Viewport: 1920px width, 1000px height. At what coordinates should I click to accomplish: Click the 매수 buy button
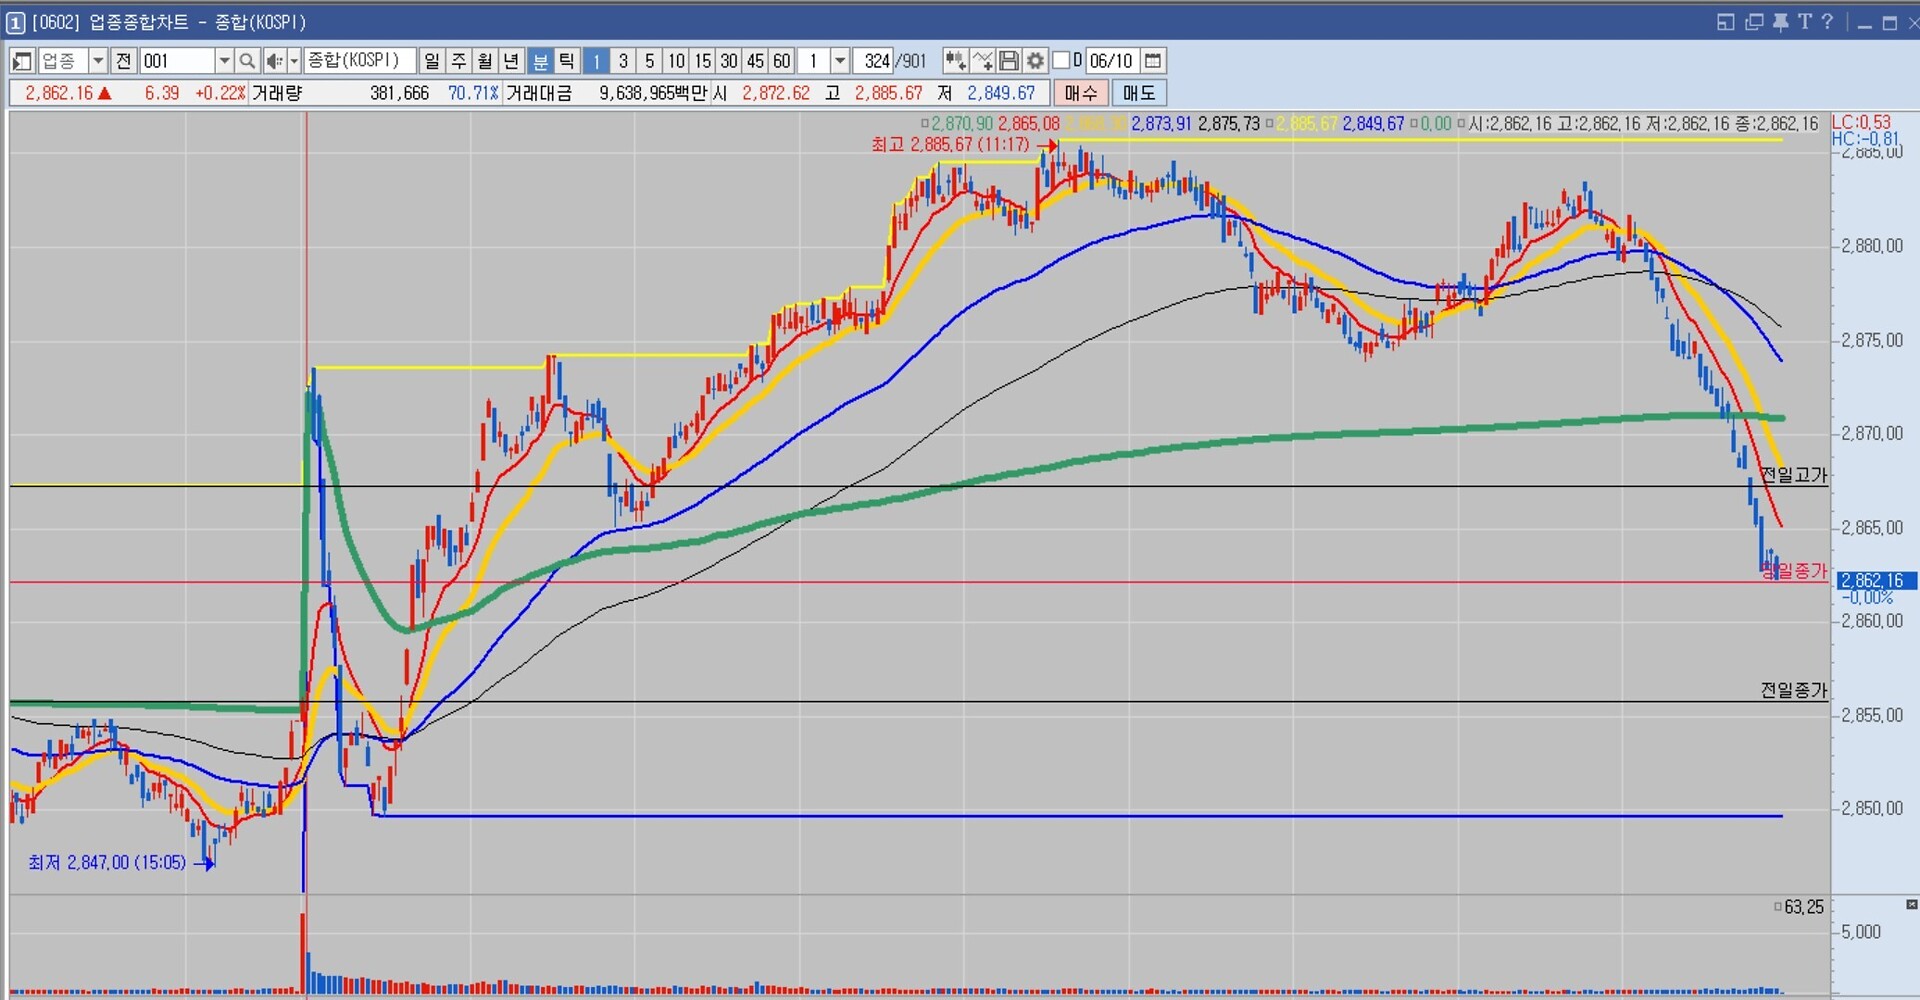click(1080, 93)
